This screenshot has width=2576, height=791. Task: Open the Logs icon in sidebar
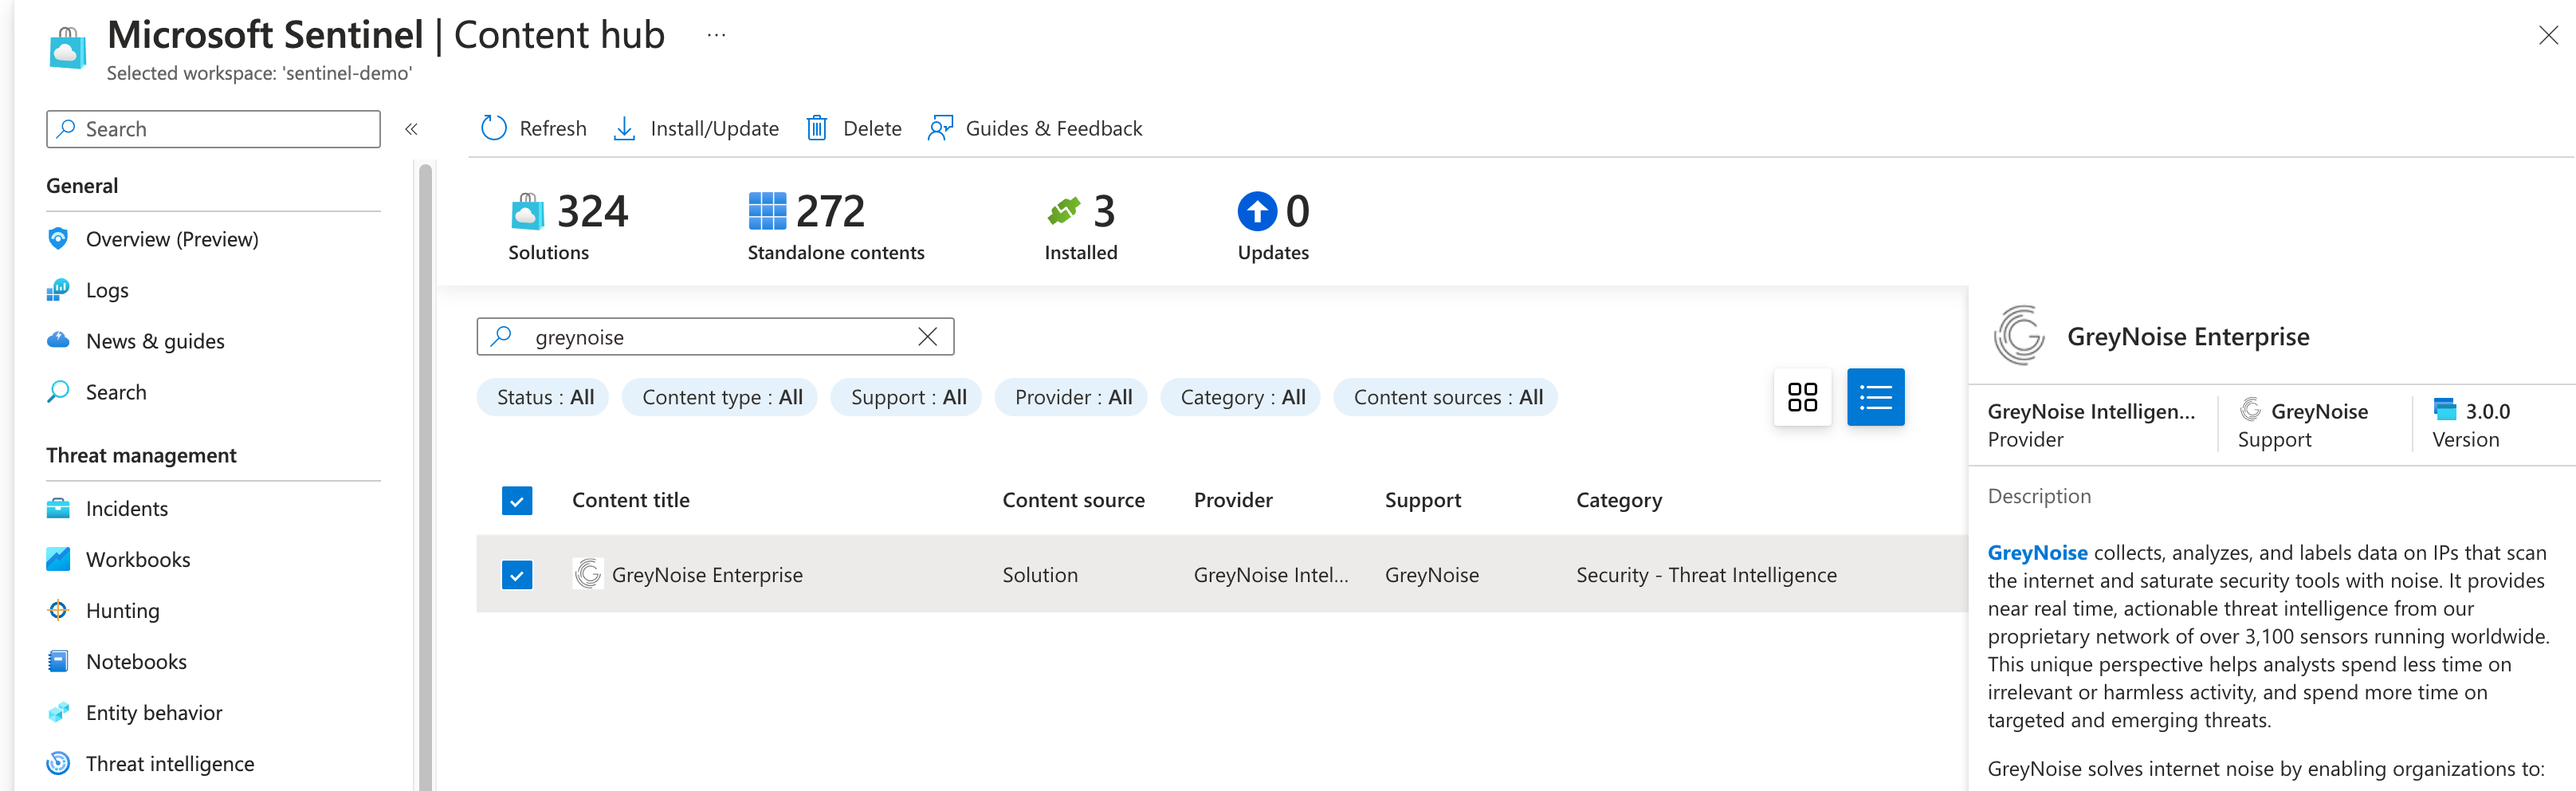(x=58, y=290)
